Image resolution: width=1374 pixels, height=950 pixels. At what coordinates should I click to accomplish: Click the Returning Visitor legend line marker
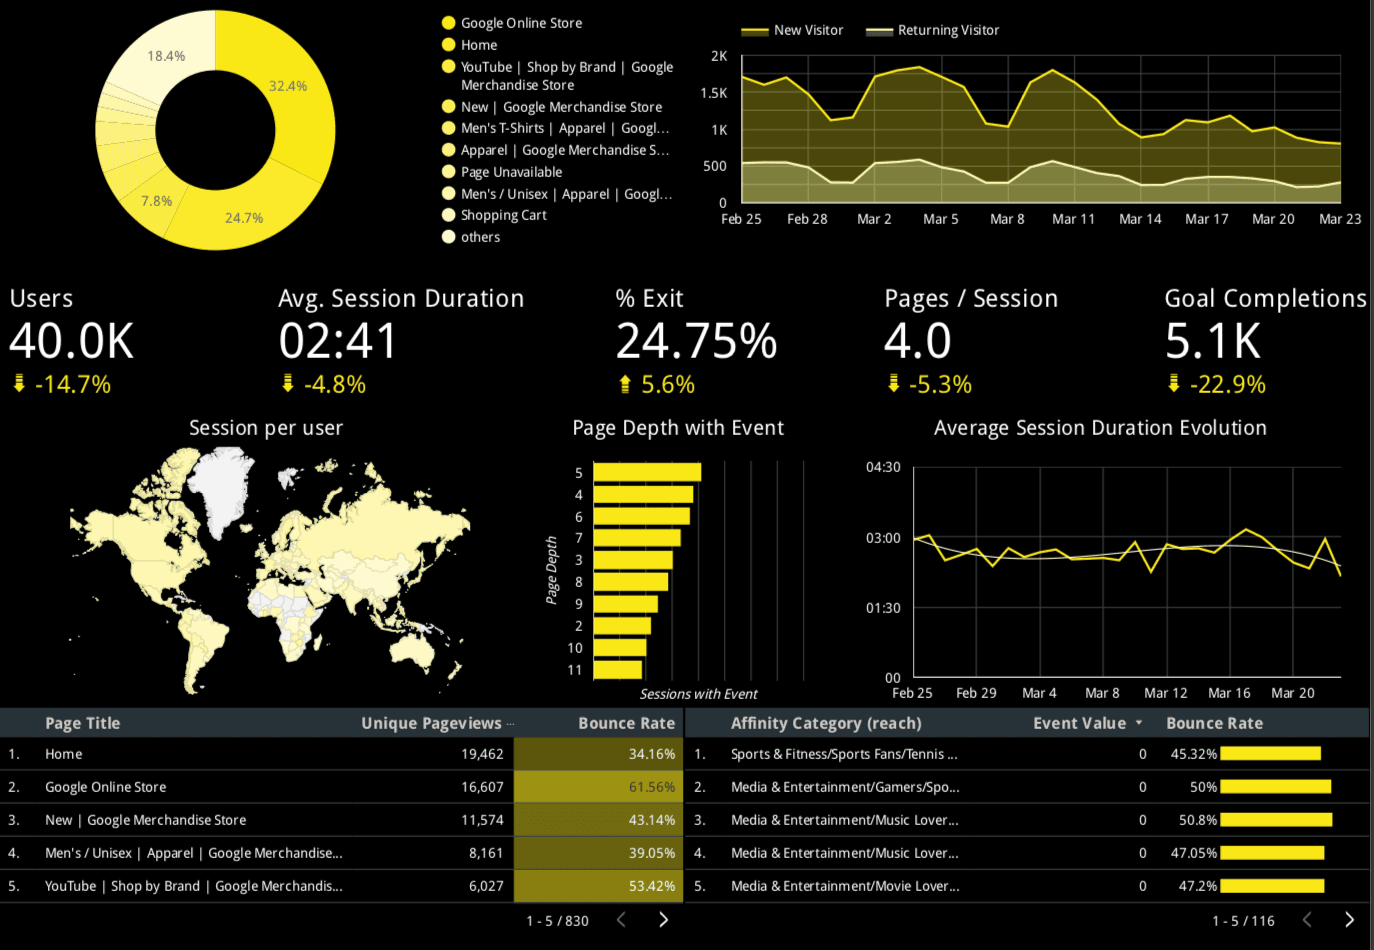(879, 31)
